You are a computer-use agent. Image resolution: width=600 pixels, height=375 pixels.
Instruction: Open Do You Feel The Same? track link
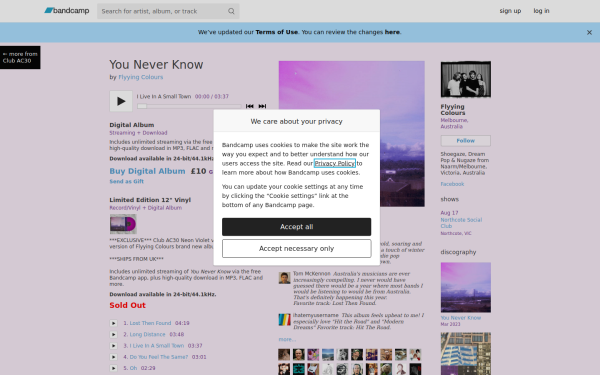pyautogui.click(x=159, y=357)
